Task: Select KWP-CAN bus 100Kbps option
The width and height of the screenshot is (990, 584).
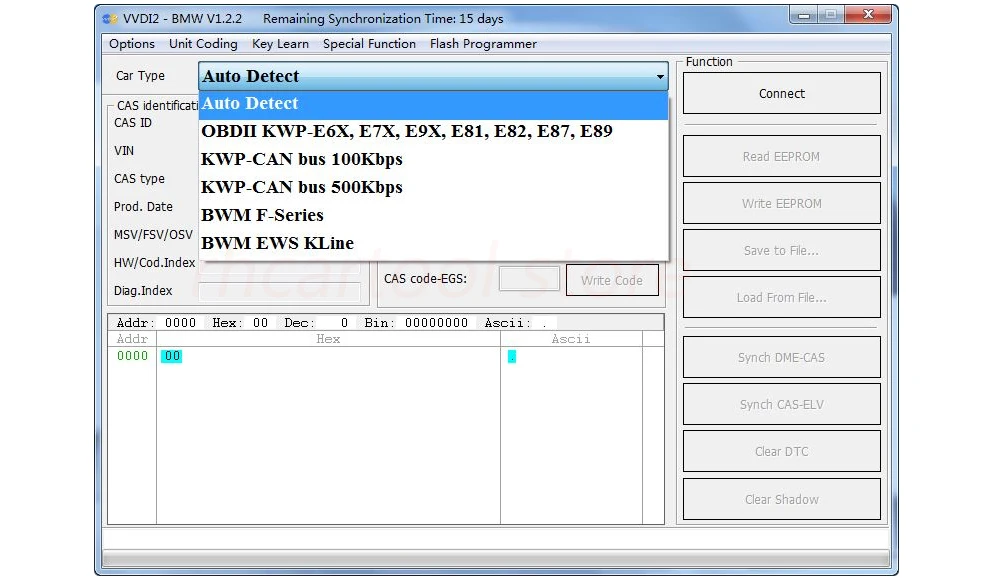Action: (x=433, y=159)
